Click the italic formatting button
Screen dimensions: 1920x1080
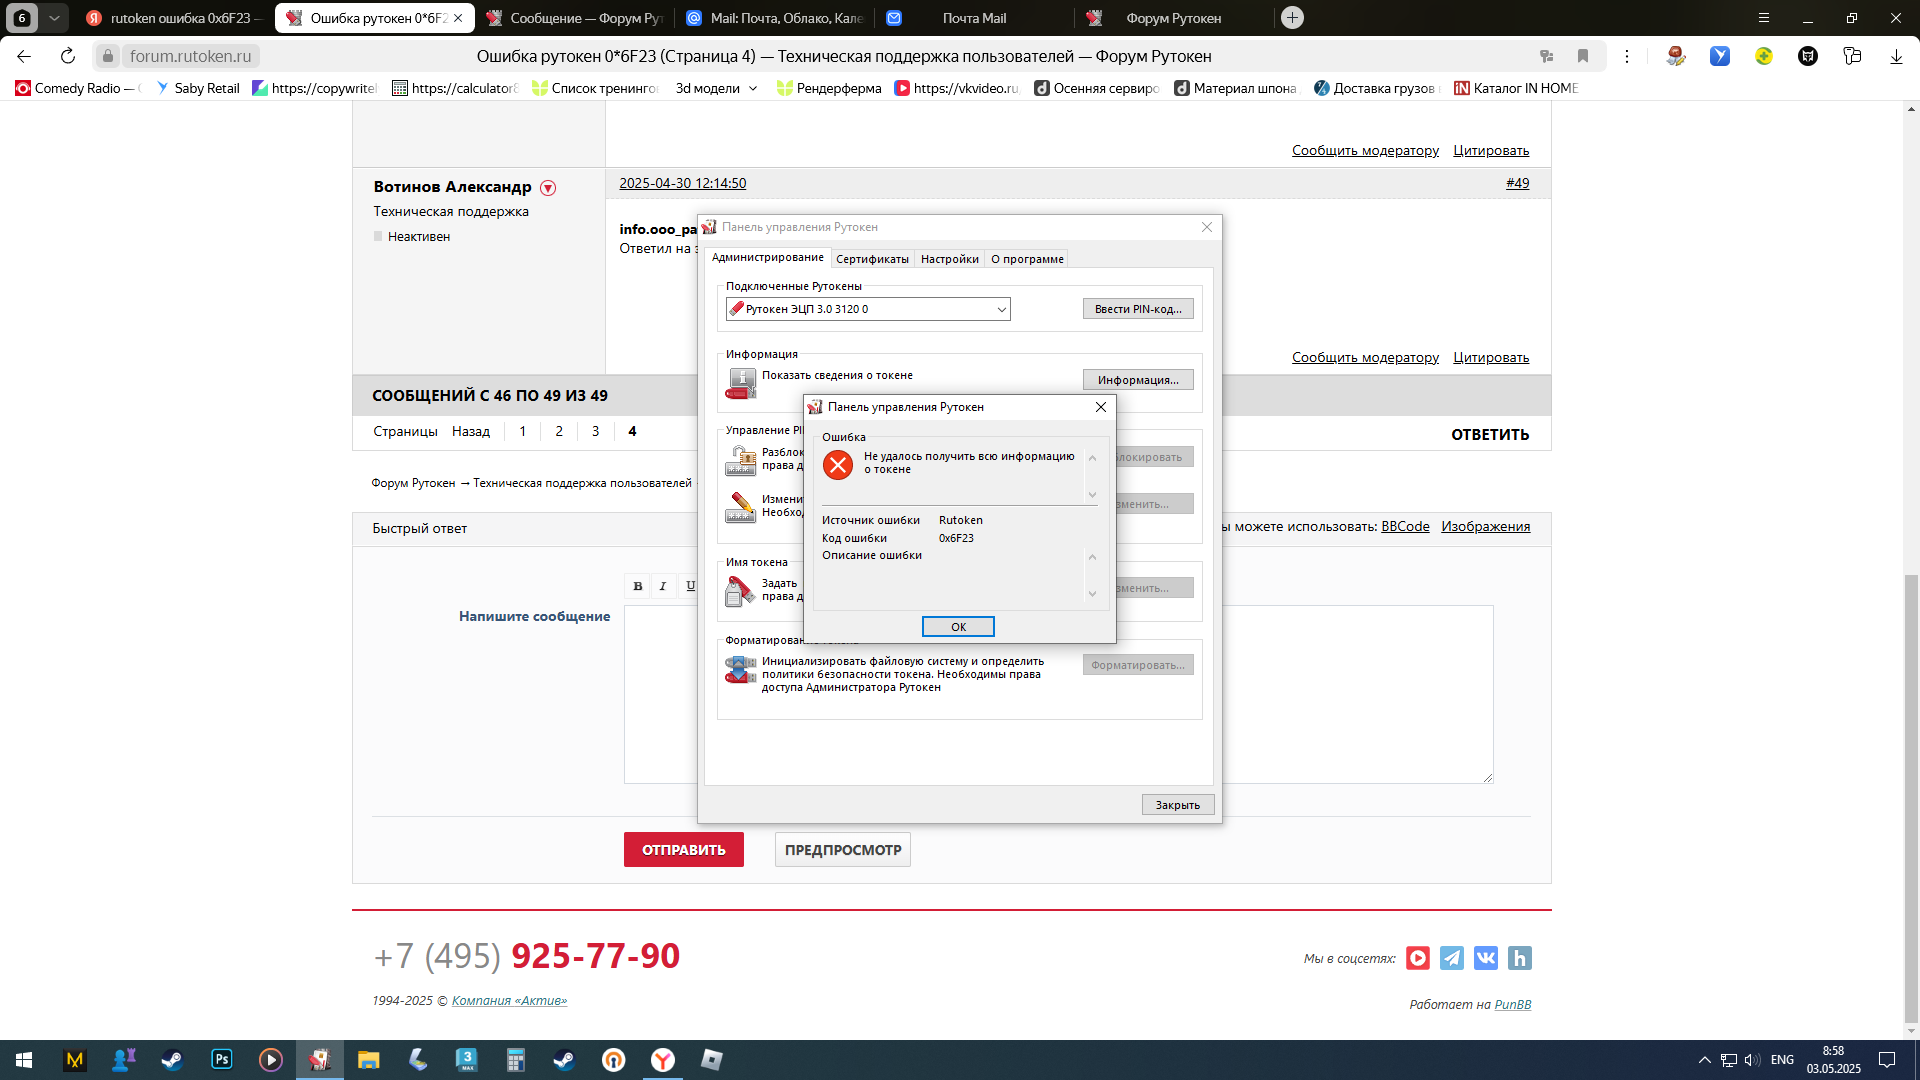tap(663, 586)
